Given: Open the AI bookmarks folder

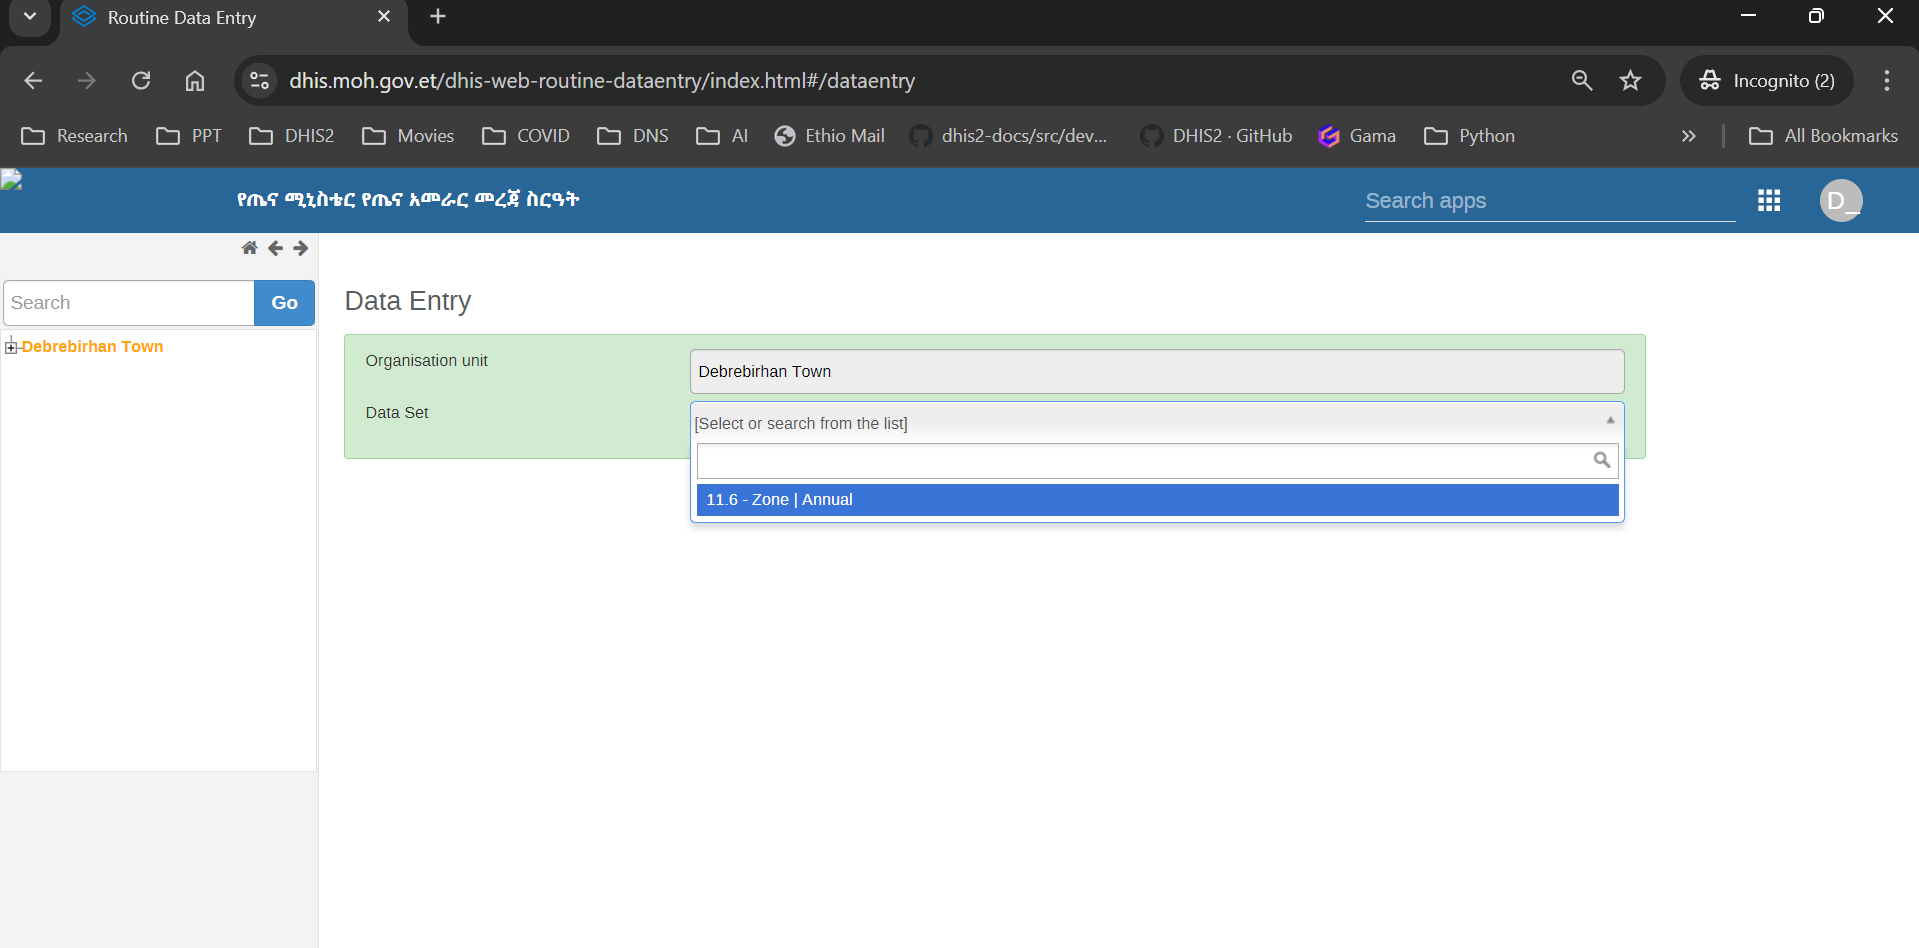Looking at the screenshot, I should point(722,136).
